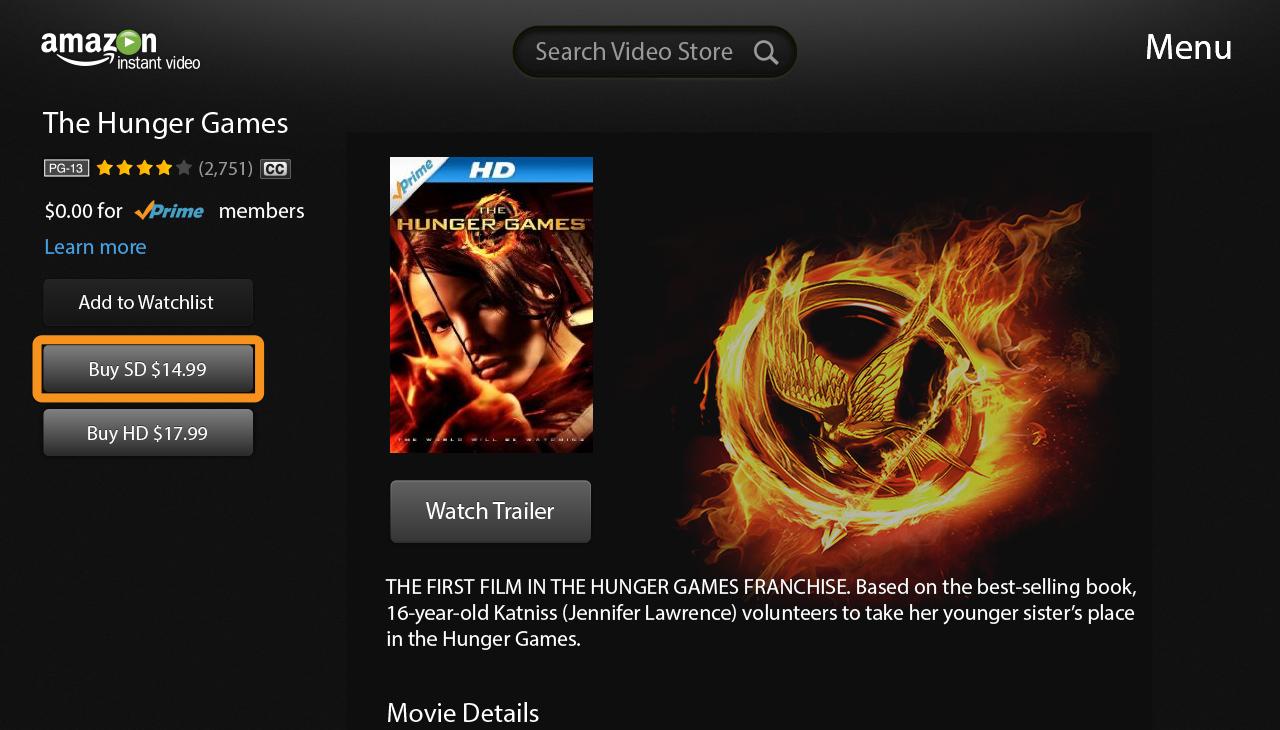Follow the Learn more link
The width and height of the screenshot is (1280, 730).
coord(95,246)
